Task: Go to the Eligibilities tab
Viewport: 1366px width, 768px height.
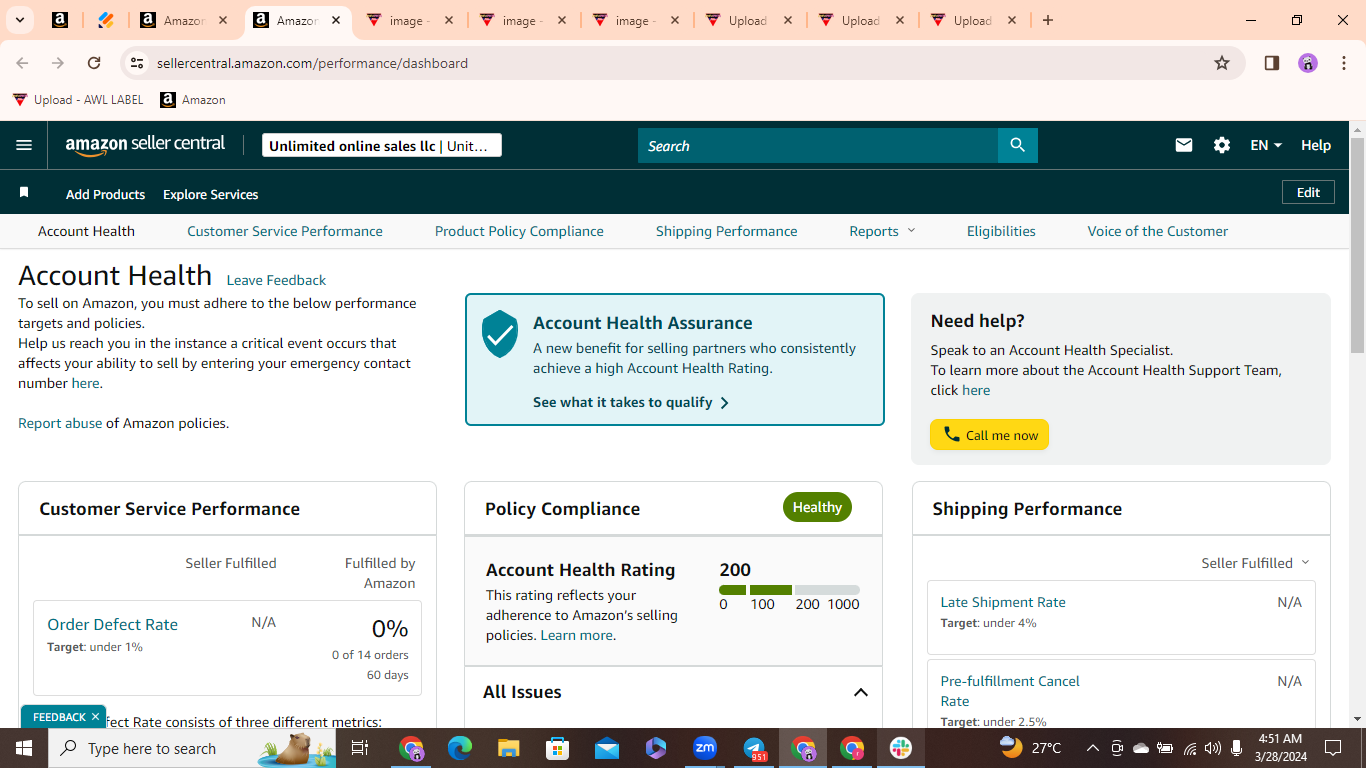Action: tap(1001, 231)
